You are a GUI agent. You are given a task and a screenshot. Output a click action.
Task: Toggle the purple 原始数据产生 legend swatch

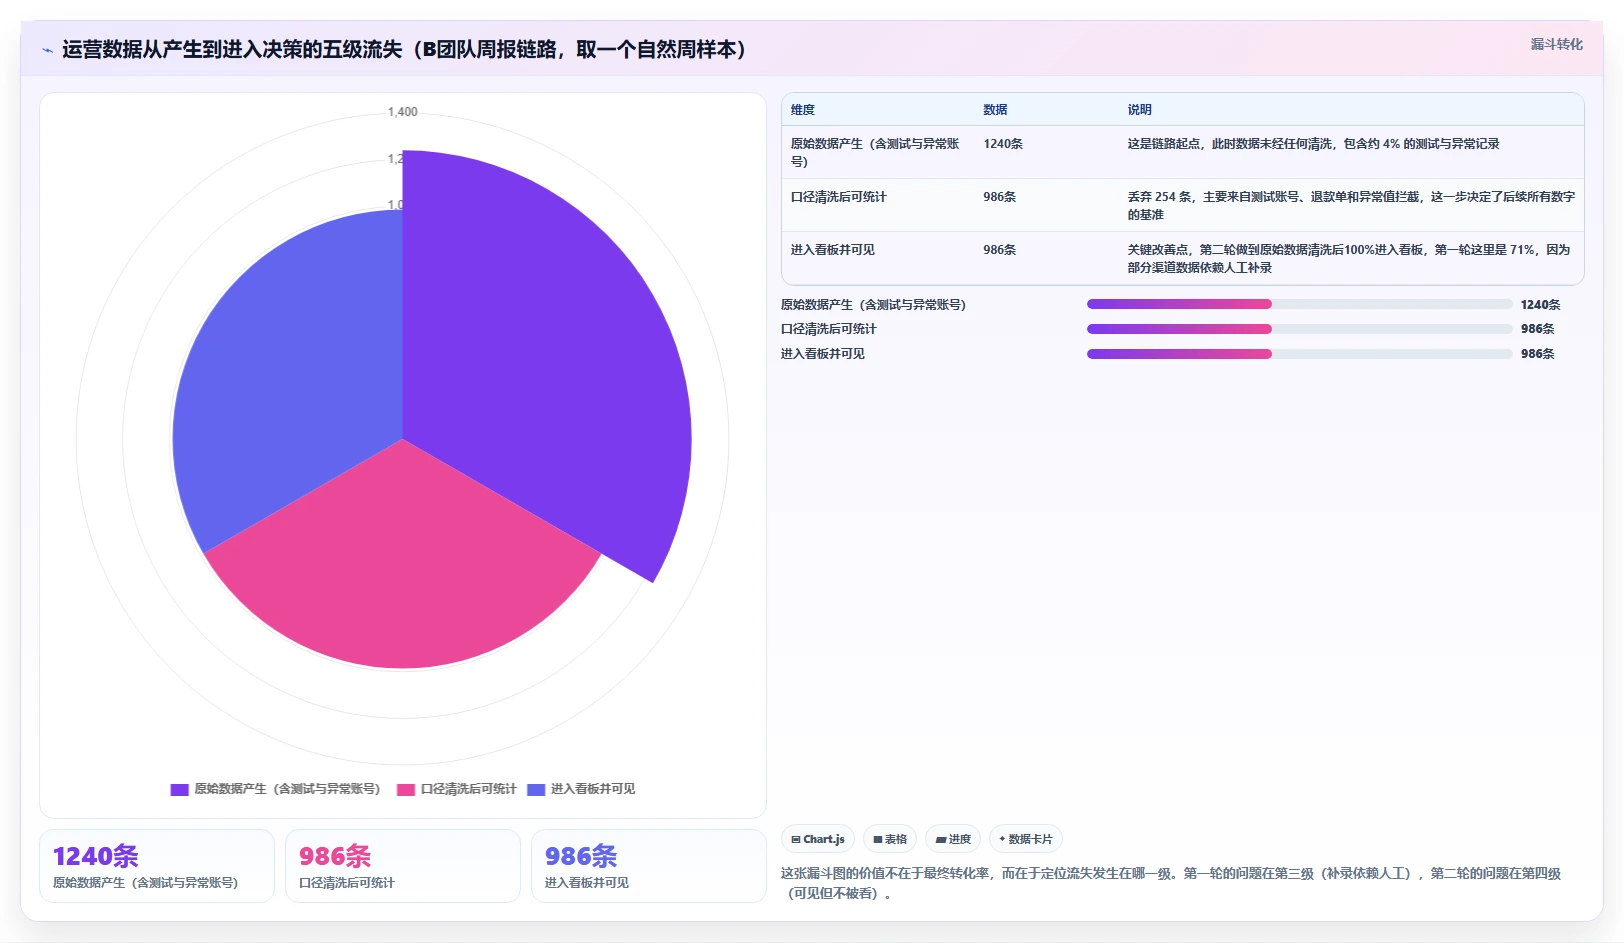(x=179, y=789)
